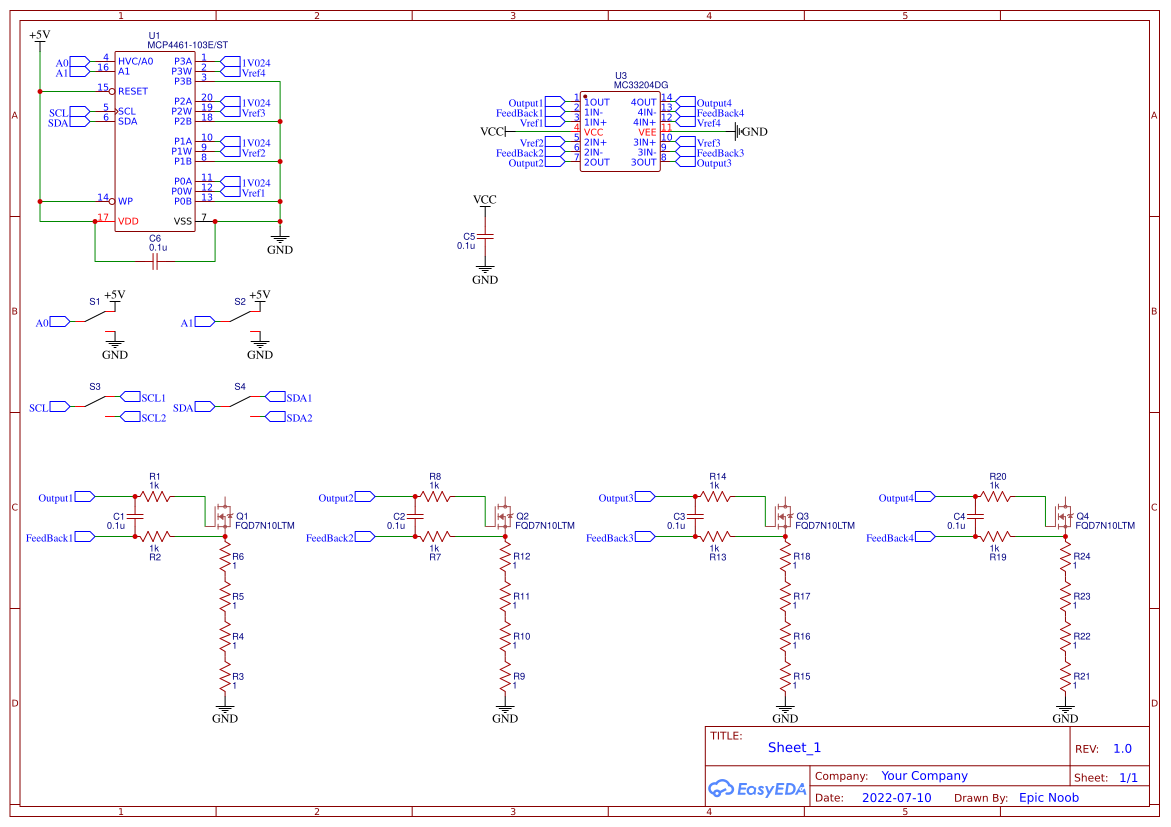Select the MCP4461 digital potentiometer U1
Image resolution: width=1171 pixels, height=827 pixels.
[155, 140]
